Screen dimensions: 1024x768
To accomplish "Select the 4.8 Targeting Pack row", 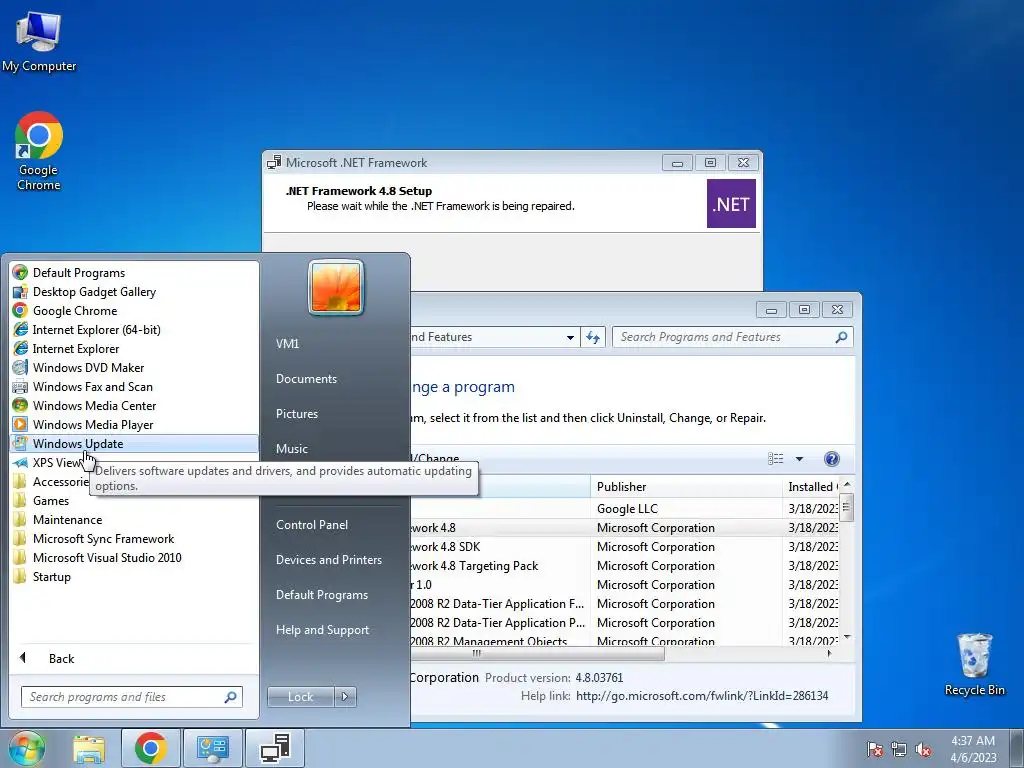I will (x=626, y=566).
